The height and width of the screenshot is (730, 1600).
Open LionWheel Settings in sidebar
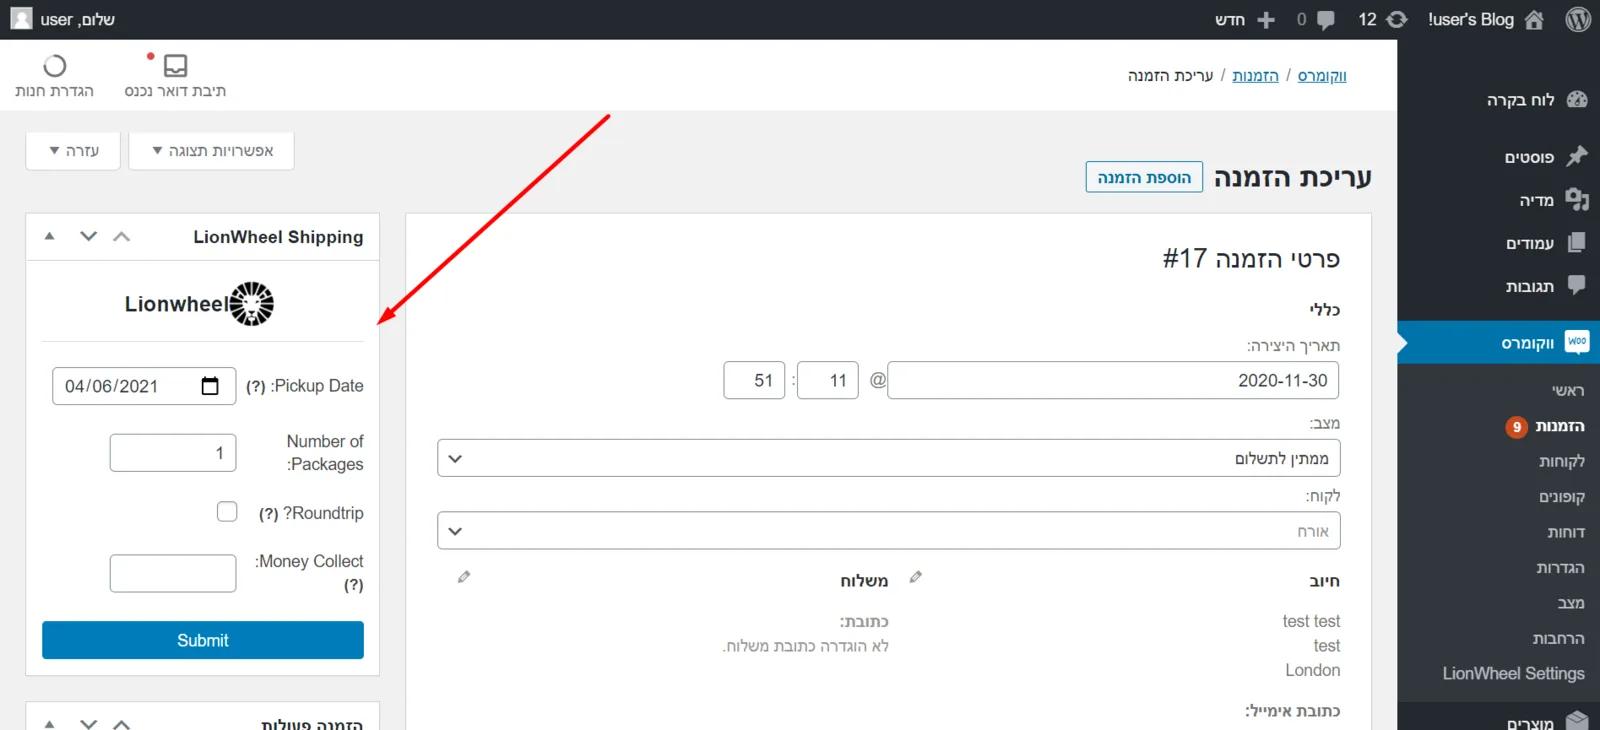1513,674
